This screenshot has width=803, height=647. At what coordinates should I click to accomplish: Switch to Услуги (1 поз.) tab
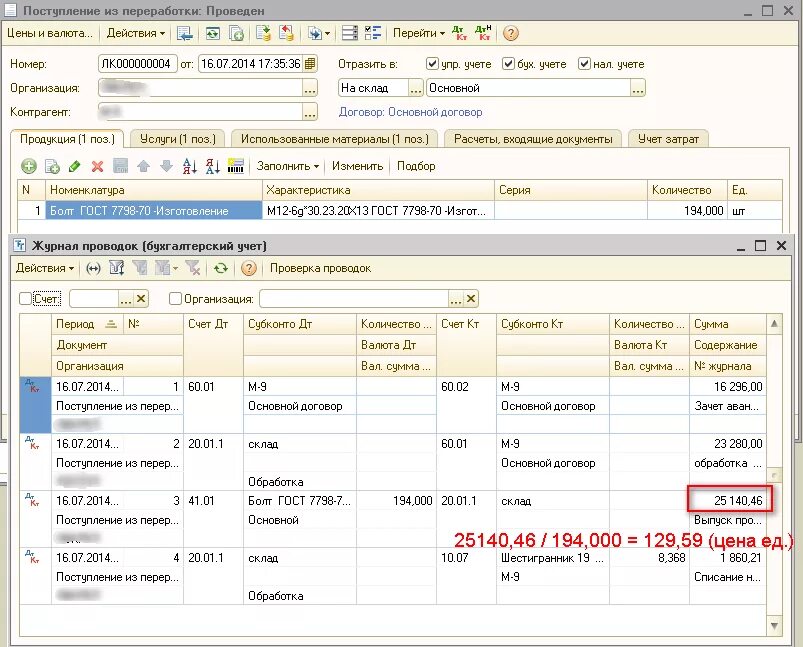(x=178, y=139)
